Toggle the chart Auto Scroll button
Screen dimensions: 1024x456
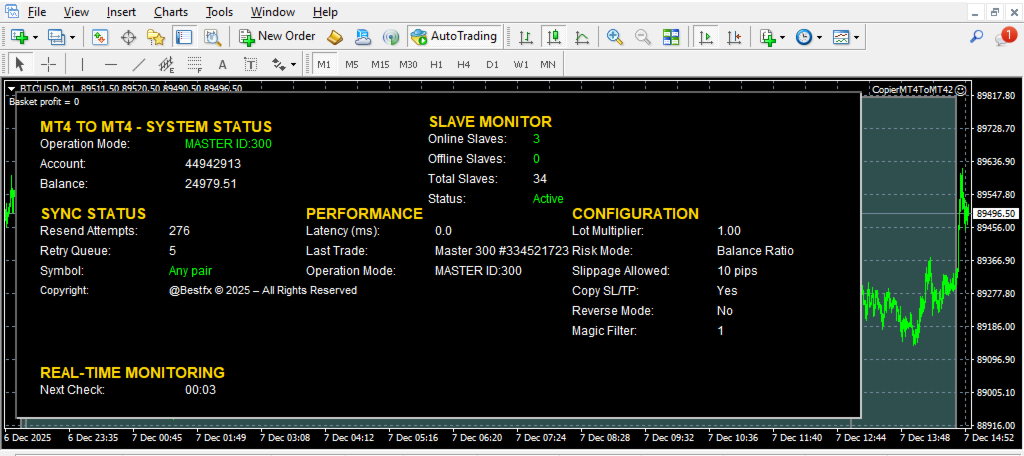706,37
